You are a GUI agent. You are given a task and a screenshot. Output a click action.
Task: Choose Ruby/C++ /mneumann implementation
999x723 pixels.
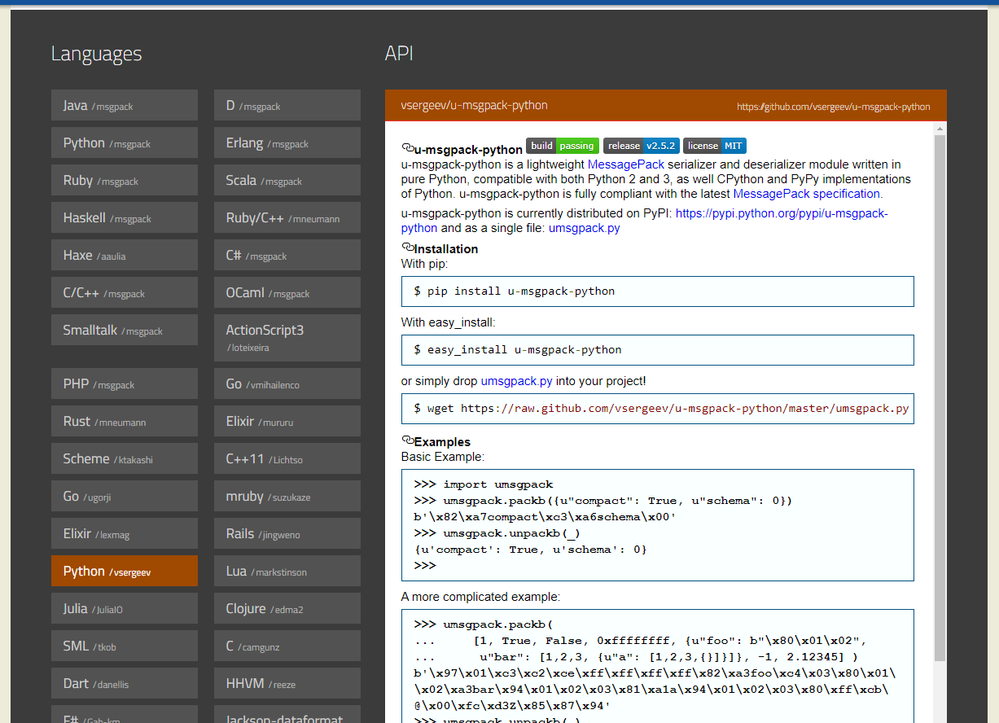287,218
